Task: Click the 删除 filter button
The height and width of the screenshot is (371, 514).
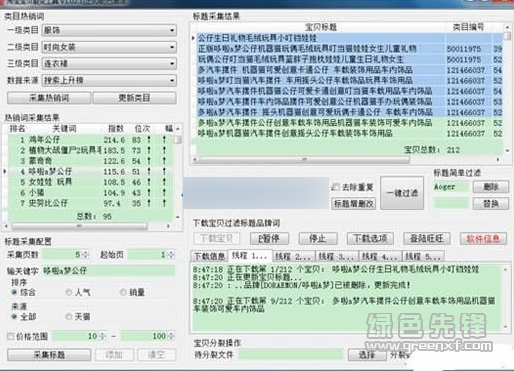Action: [x=491, y=187]
